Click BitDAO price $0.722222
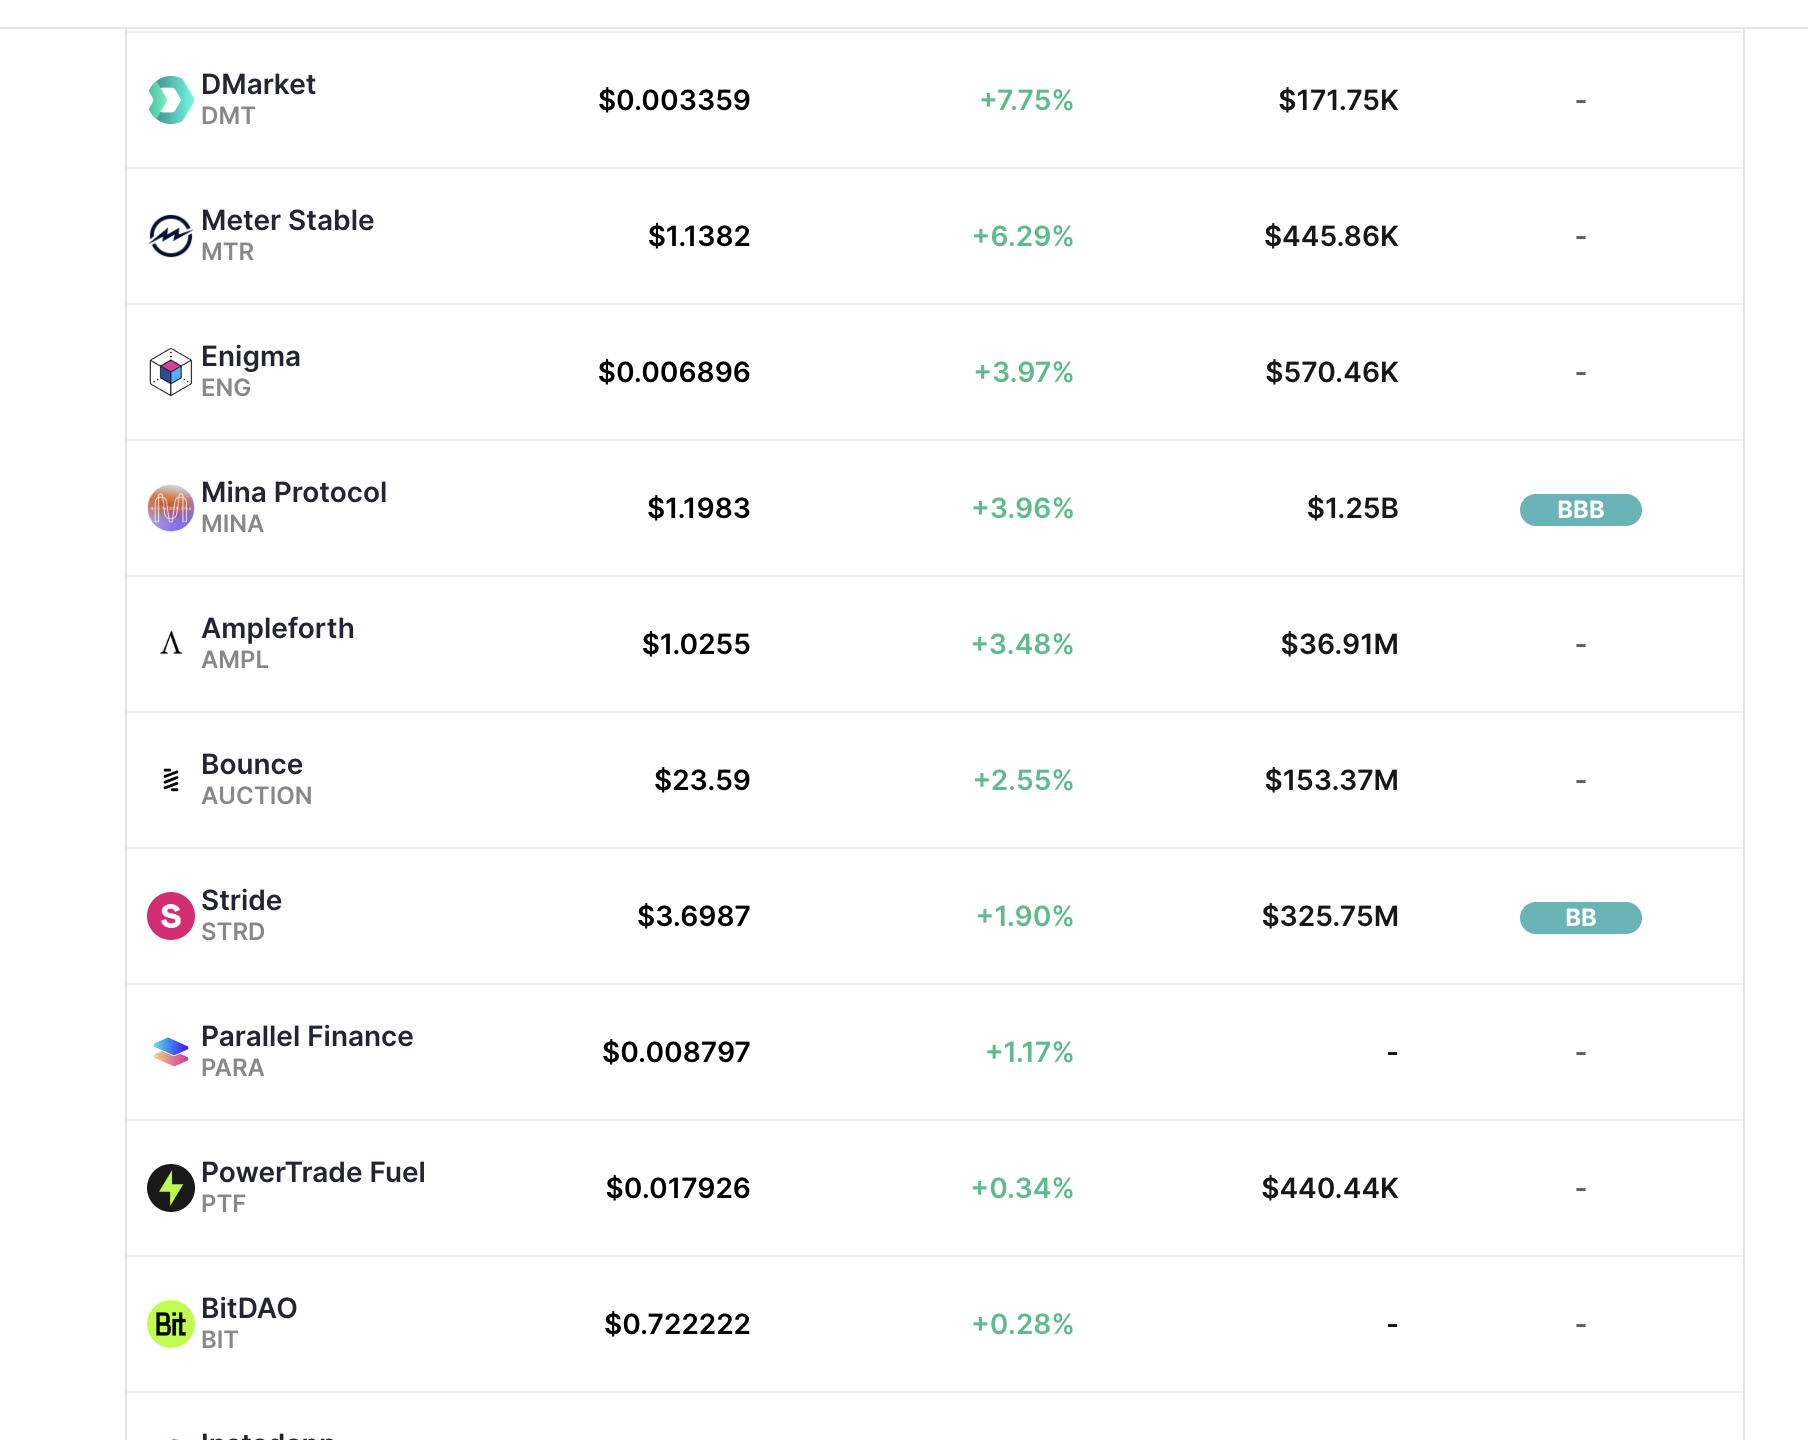Image resolution: width=1808 pixels, height=1440 pixels. (677, 1324)
